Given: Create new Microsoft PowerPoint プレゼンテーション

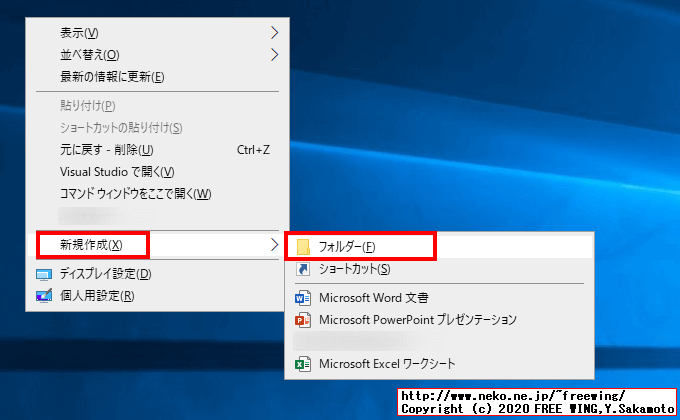Looking at the screenshot, I should 439,320.
